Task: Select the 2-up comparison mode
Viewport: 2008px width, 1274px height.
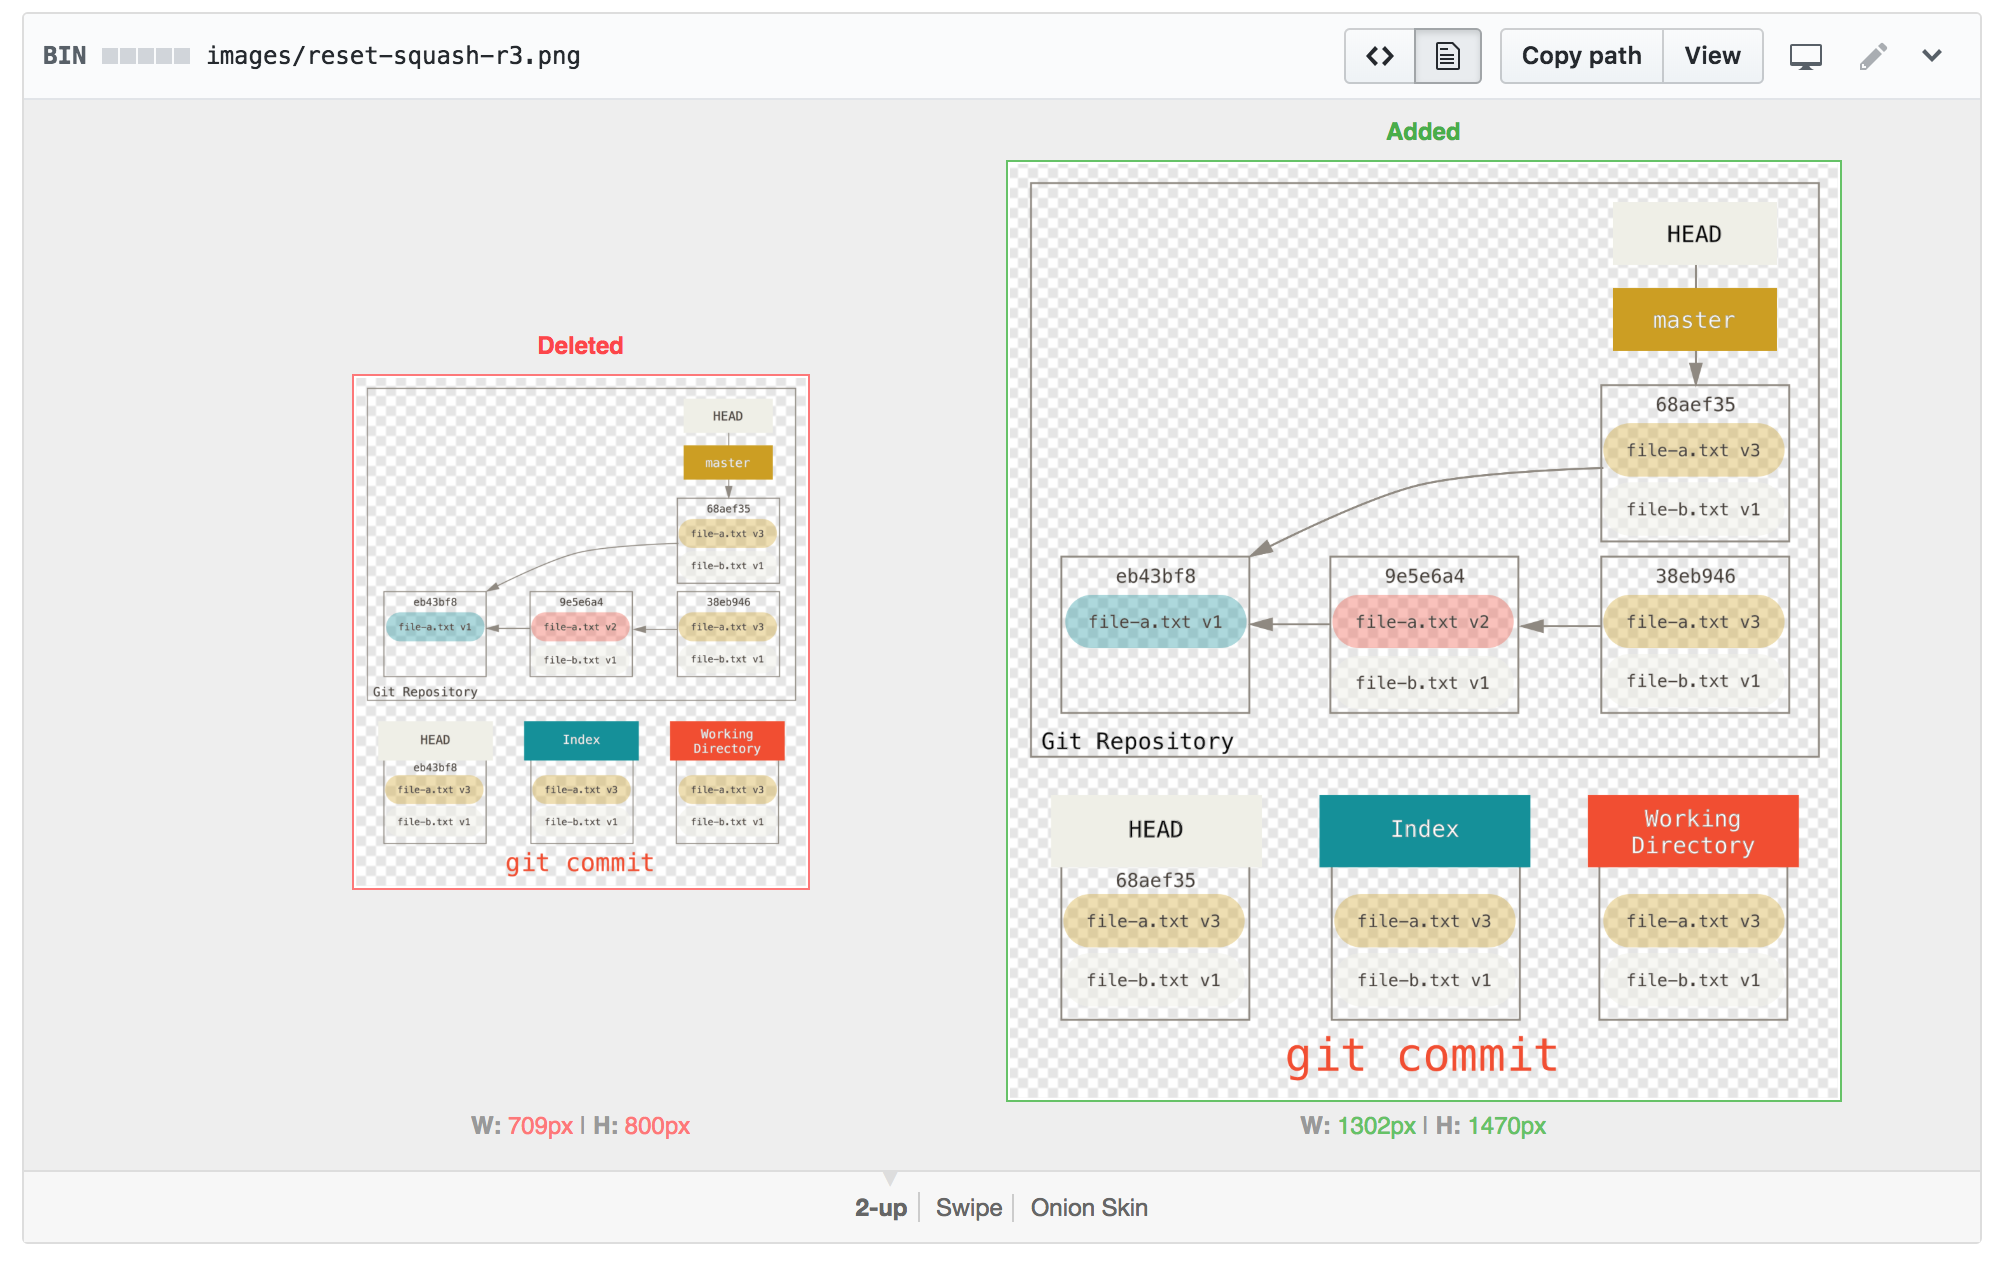Action: coord(880,1208)
